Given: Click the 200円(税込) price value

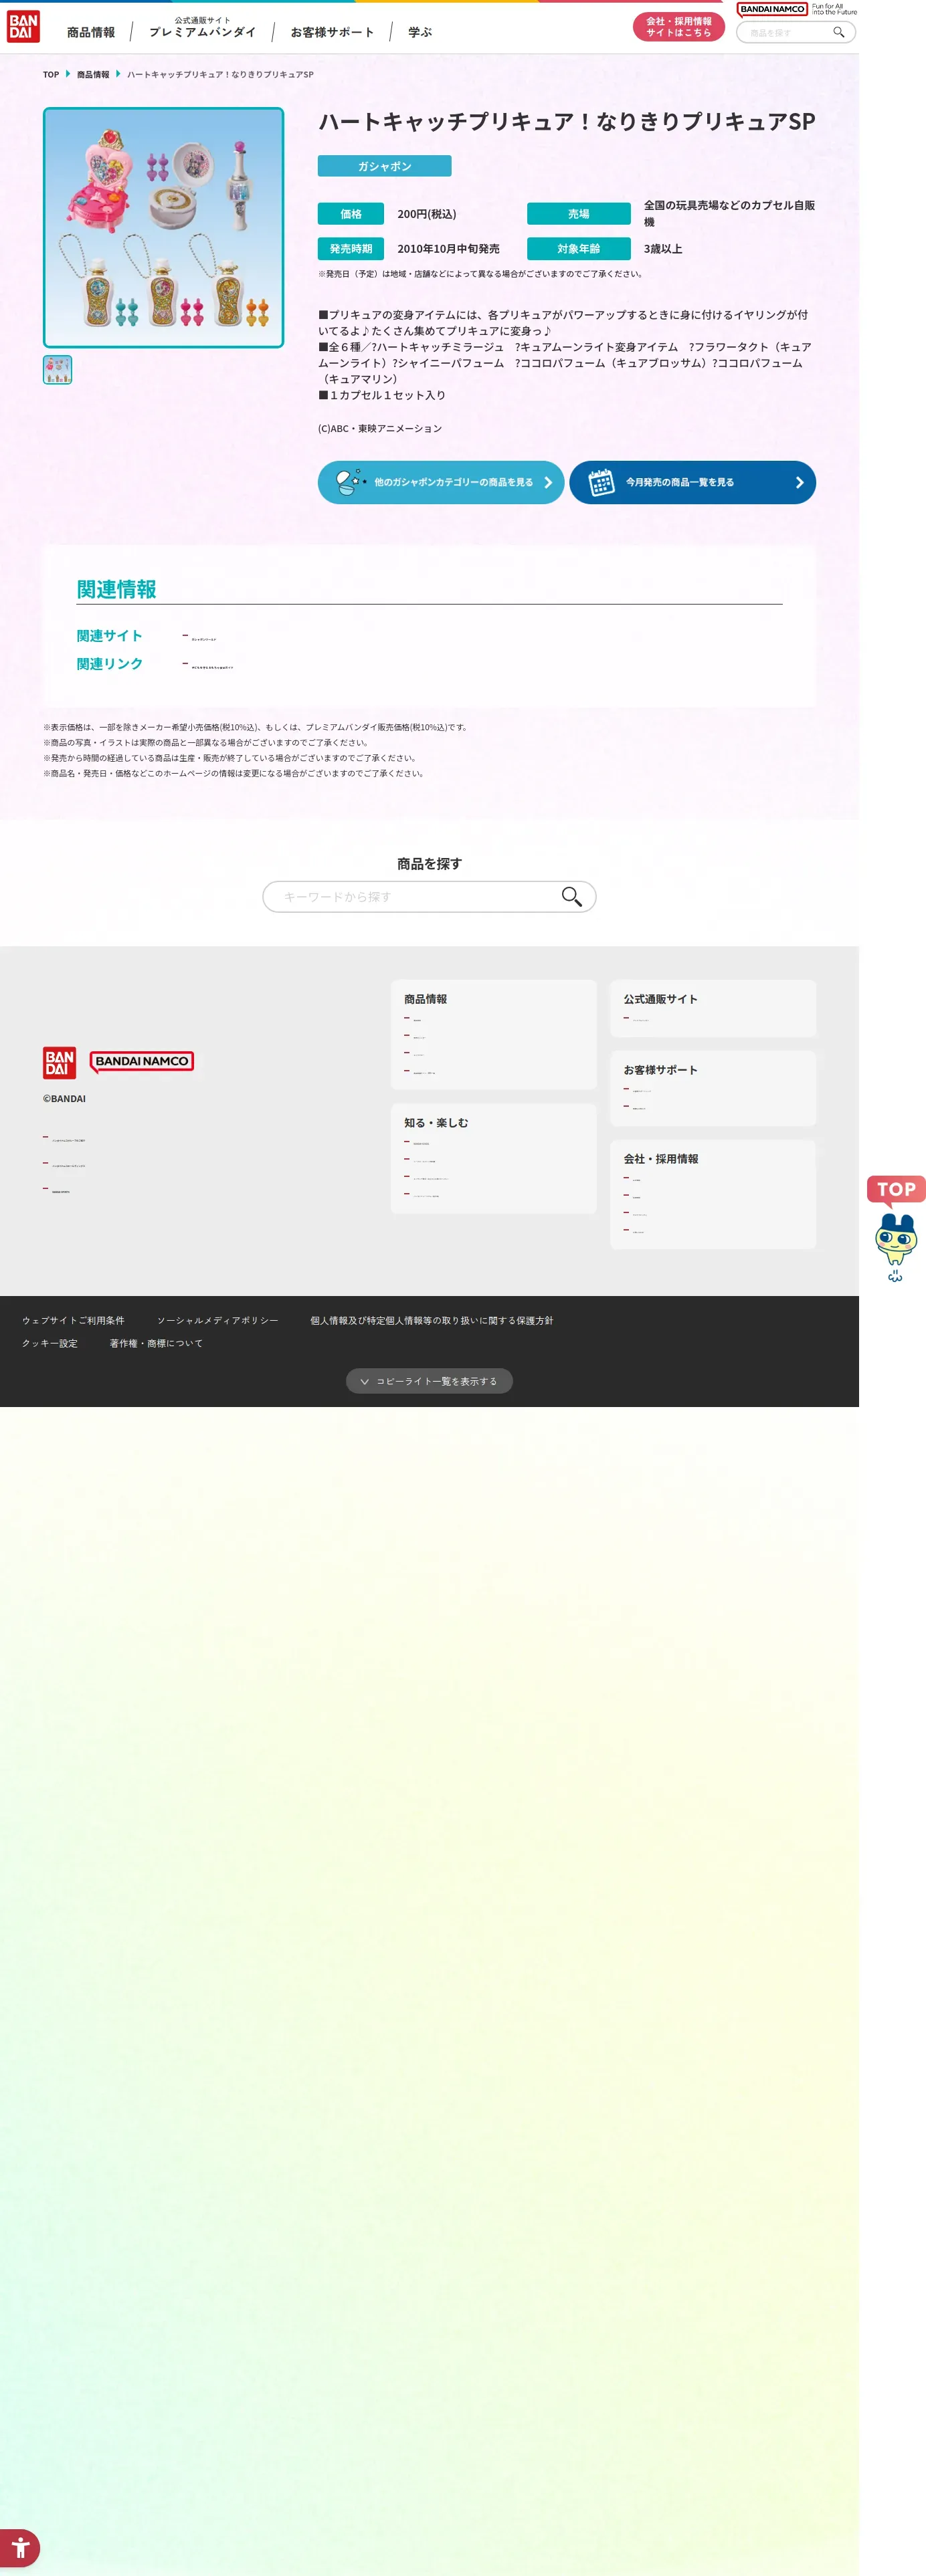Looking at the screenshot, I should pyautogui.click(x=427, y=214).
